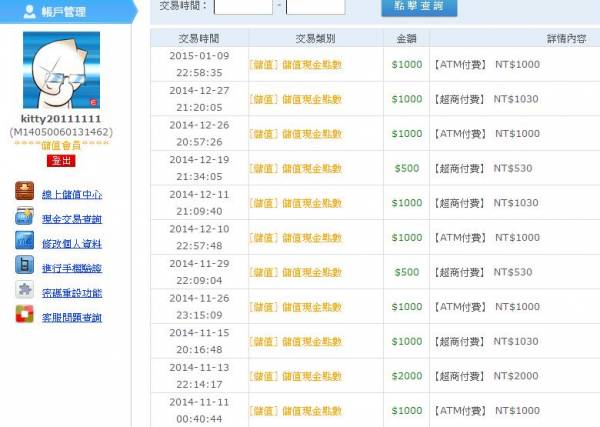Click the 修改個人資料 sidebar icon

click(x=25, y=242)
